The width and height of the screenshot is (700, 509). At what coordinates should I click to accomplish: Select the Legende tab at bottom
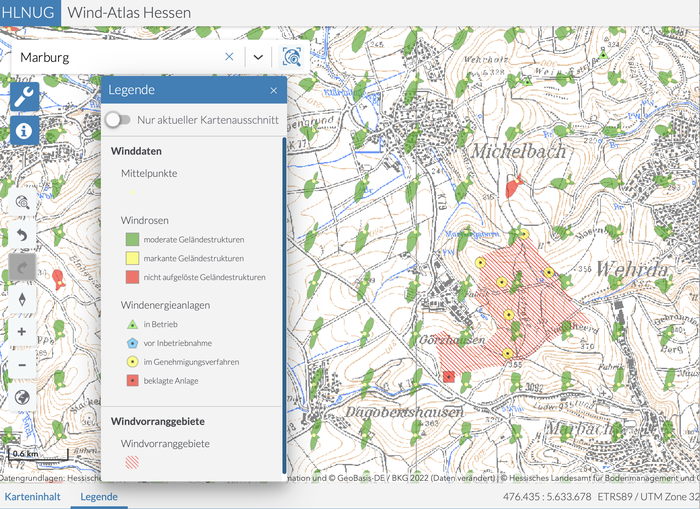coord(99,497)
